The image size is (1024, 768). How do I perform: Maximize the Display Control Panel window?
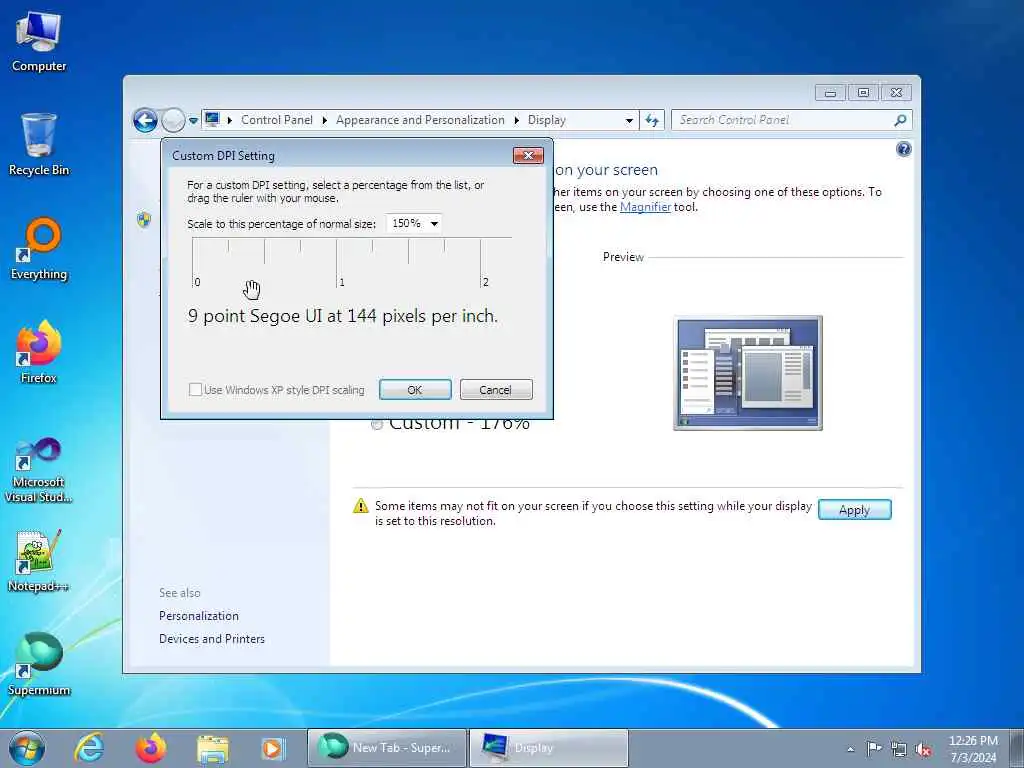(x=863, y=93)
